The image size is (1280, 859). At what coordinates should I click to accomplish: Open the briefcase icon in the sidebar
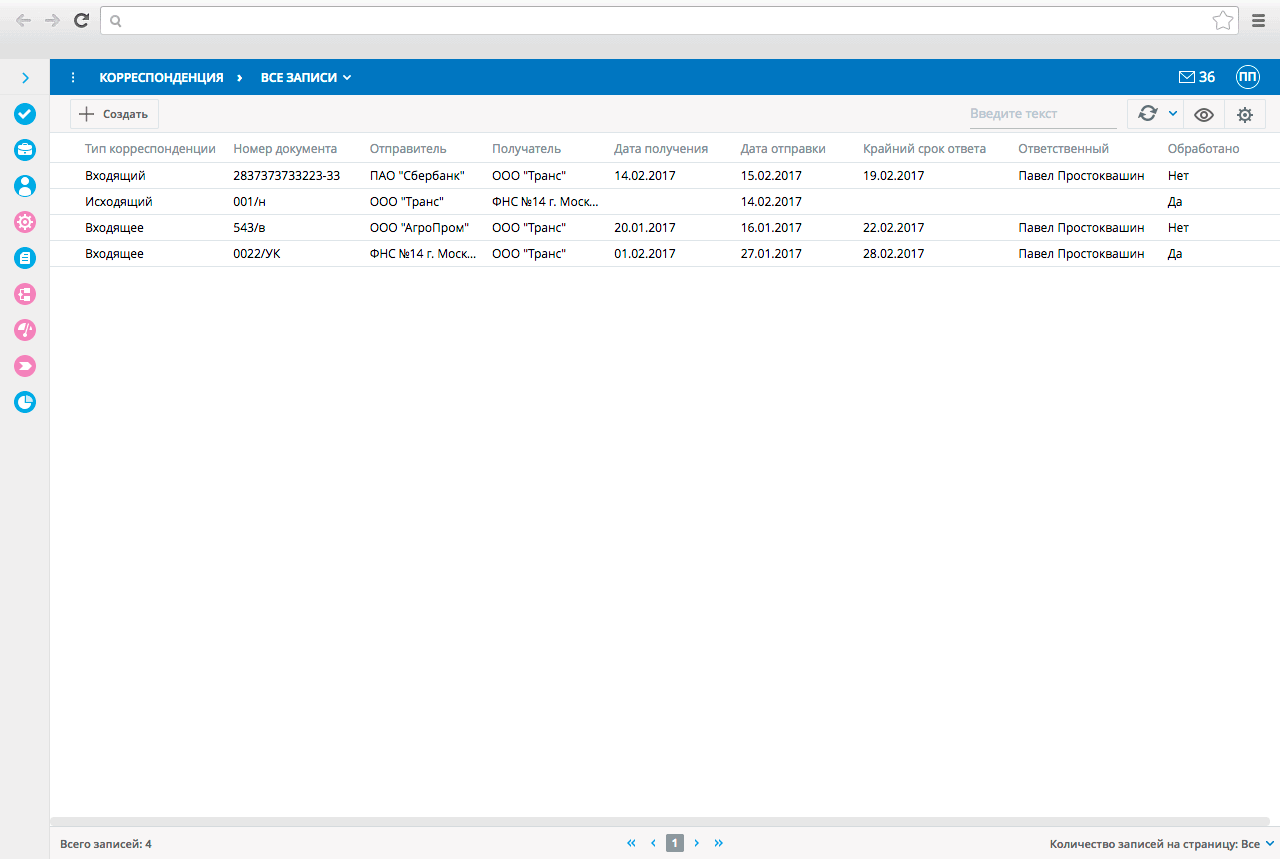(x=25, y=150)
